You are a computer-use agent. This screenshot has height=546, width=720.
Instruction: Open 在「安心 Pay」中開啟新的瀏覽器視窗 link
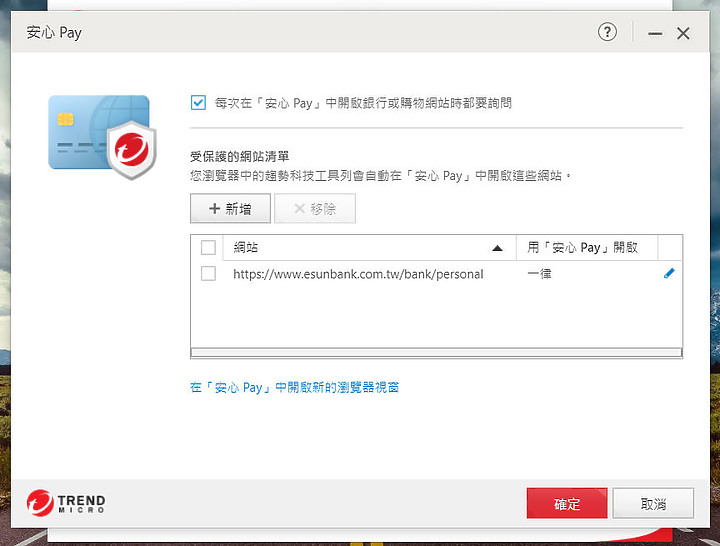(x=294, y=388)
